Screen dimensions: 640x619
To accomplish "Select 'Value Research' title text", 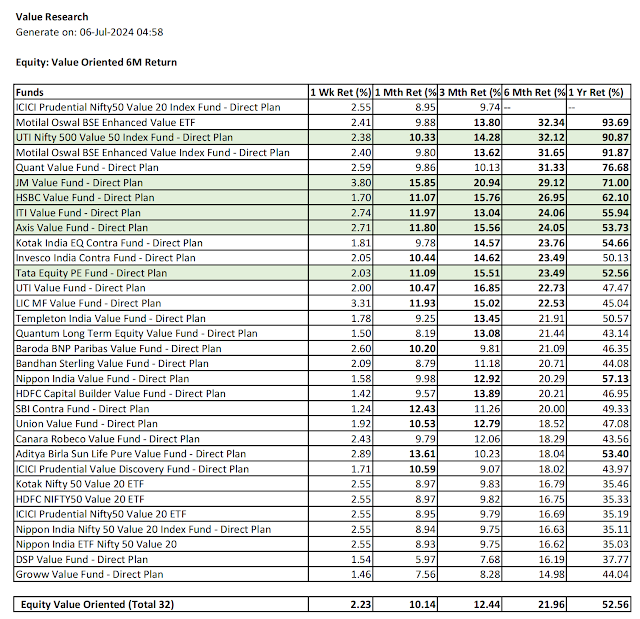I will click(x=52, y=17).
